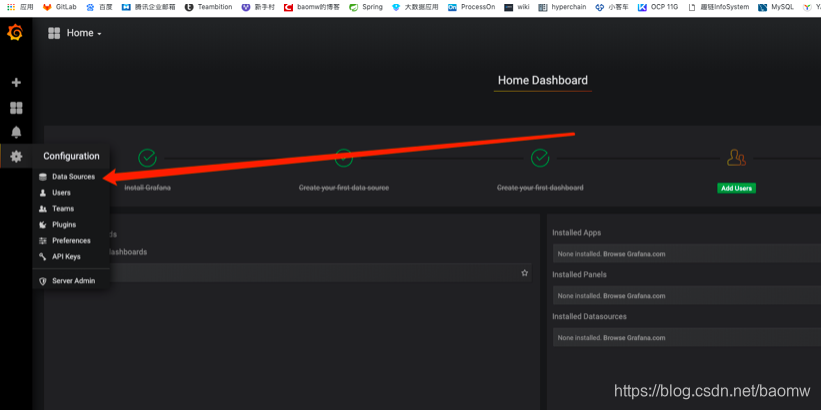Open the 趣链InfoSystem bookmark
This screenshot has height=410, width=821.
(x=718, y=7)
